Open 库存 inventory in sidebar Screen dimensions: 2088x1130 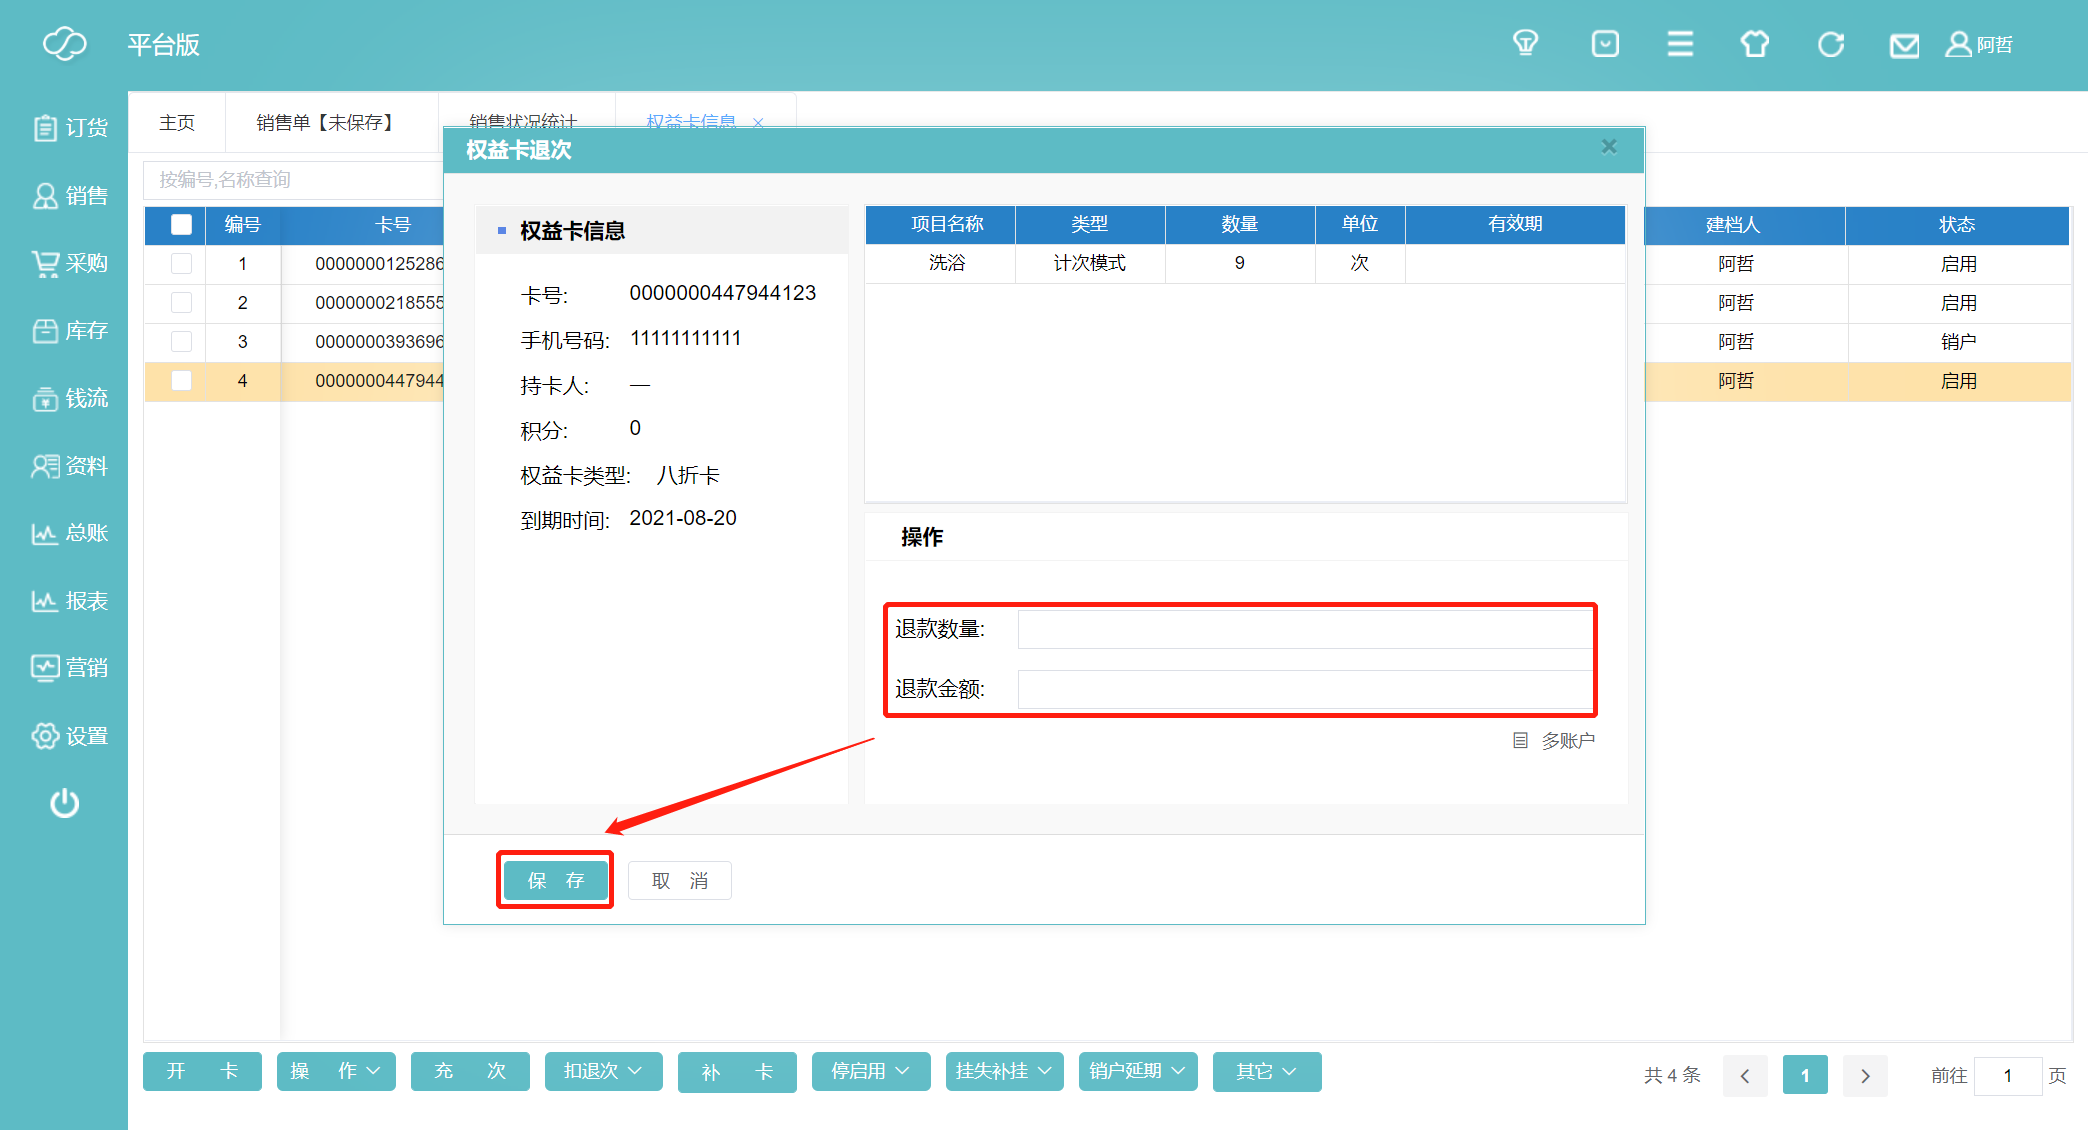point(69,331)
